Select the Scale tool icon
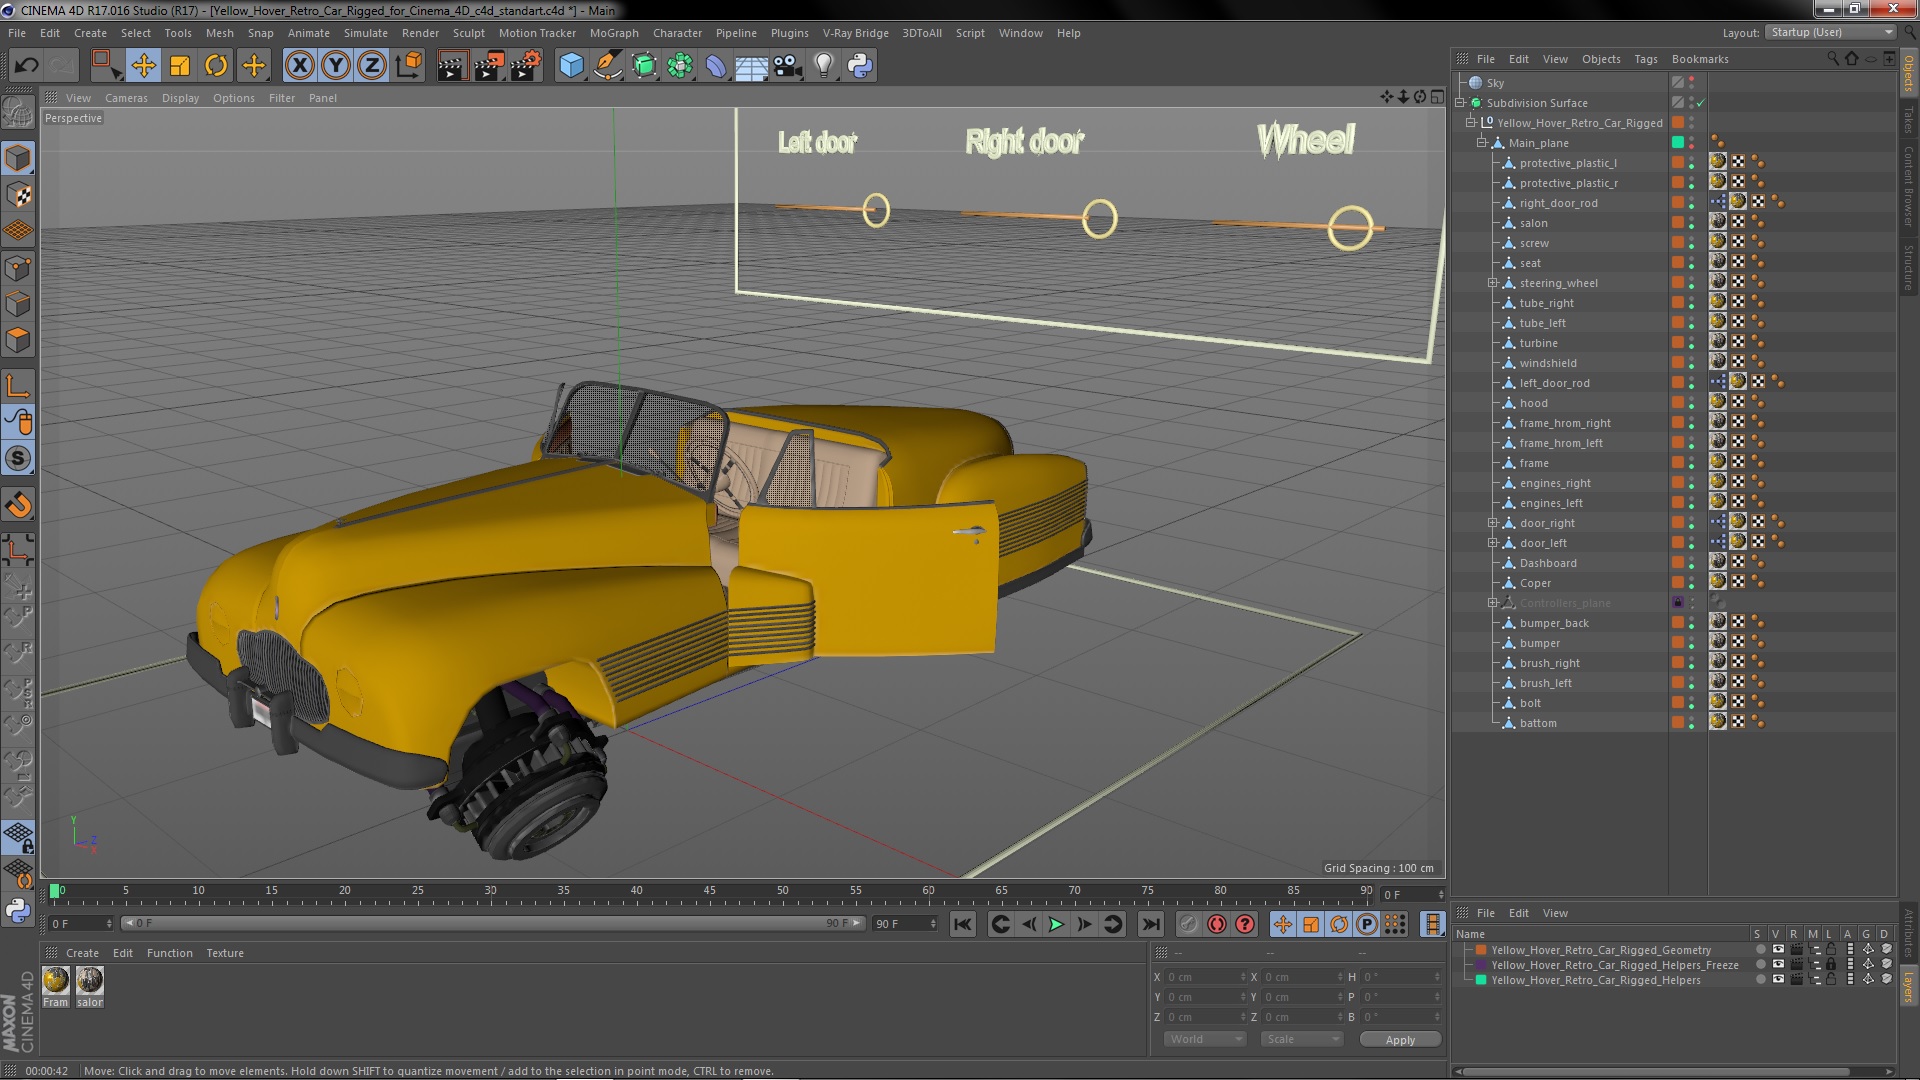The height and width of the screenshot is (1080, 1920). [x=180, y=66]
